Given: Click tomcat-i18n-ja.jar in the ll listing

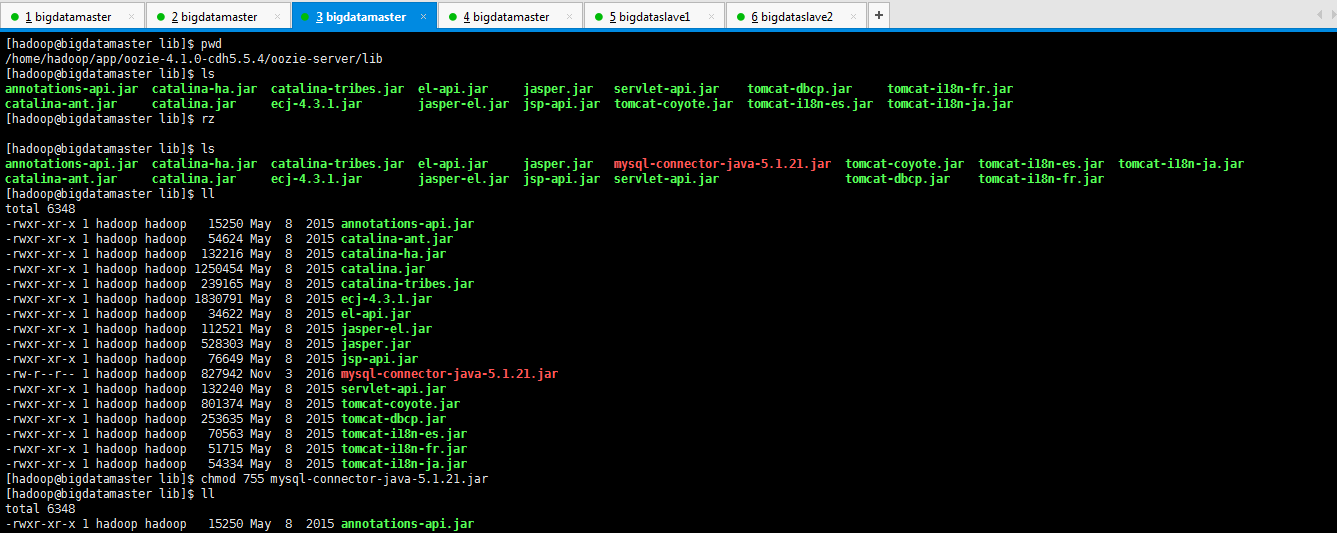Looking at the screenshot, I should pos(404,464).
